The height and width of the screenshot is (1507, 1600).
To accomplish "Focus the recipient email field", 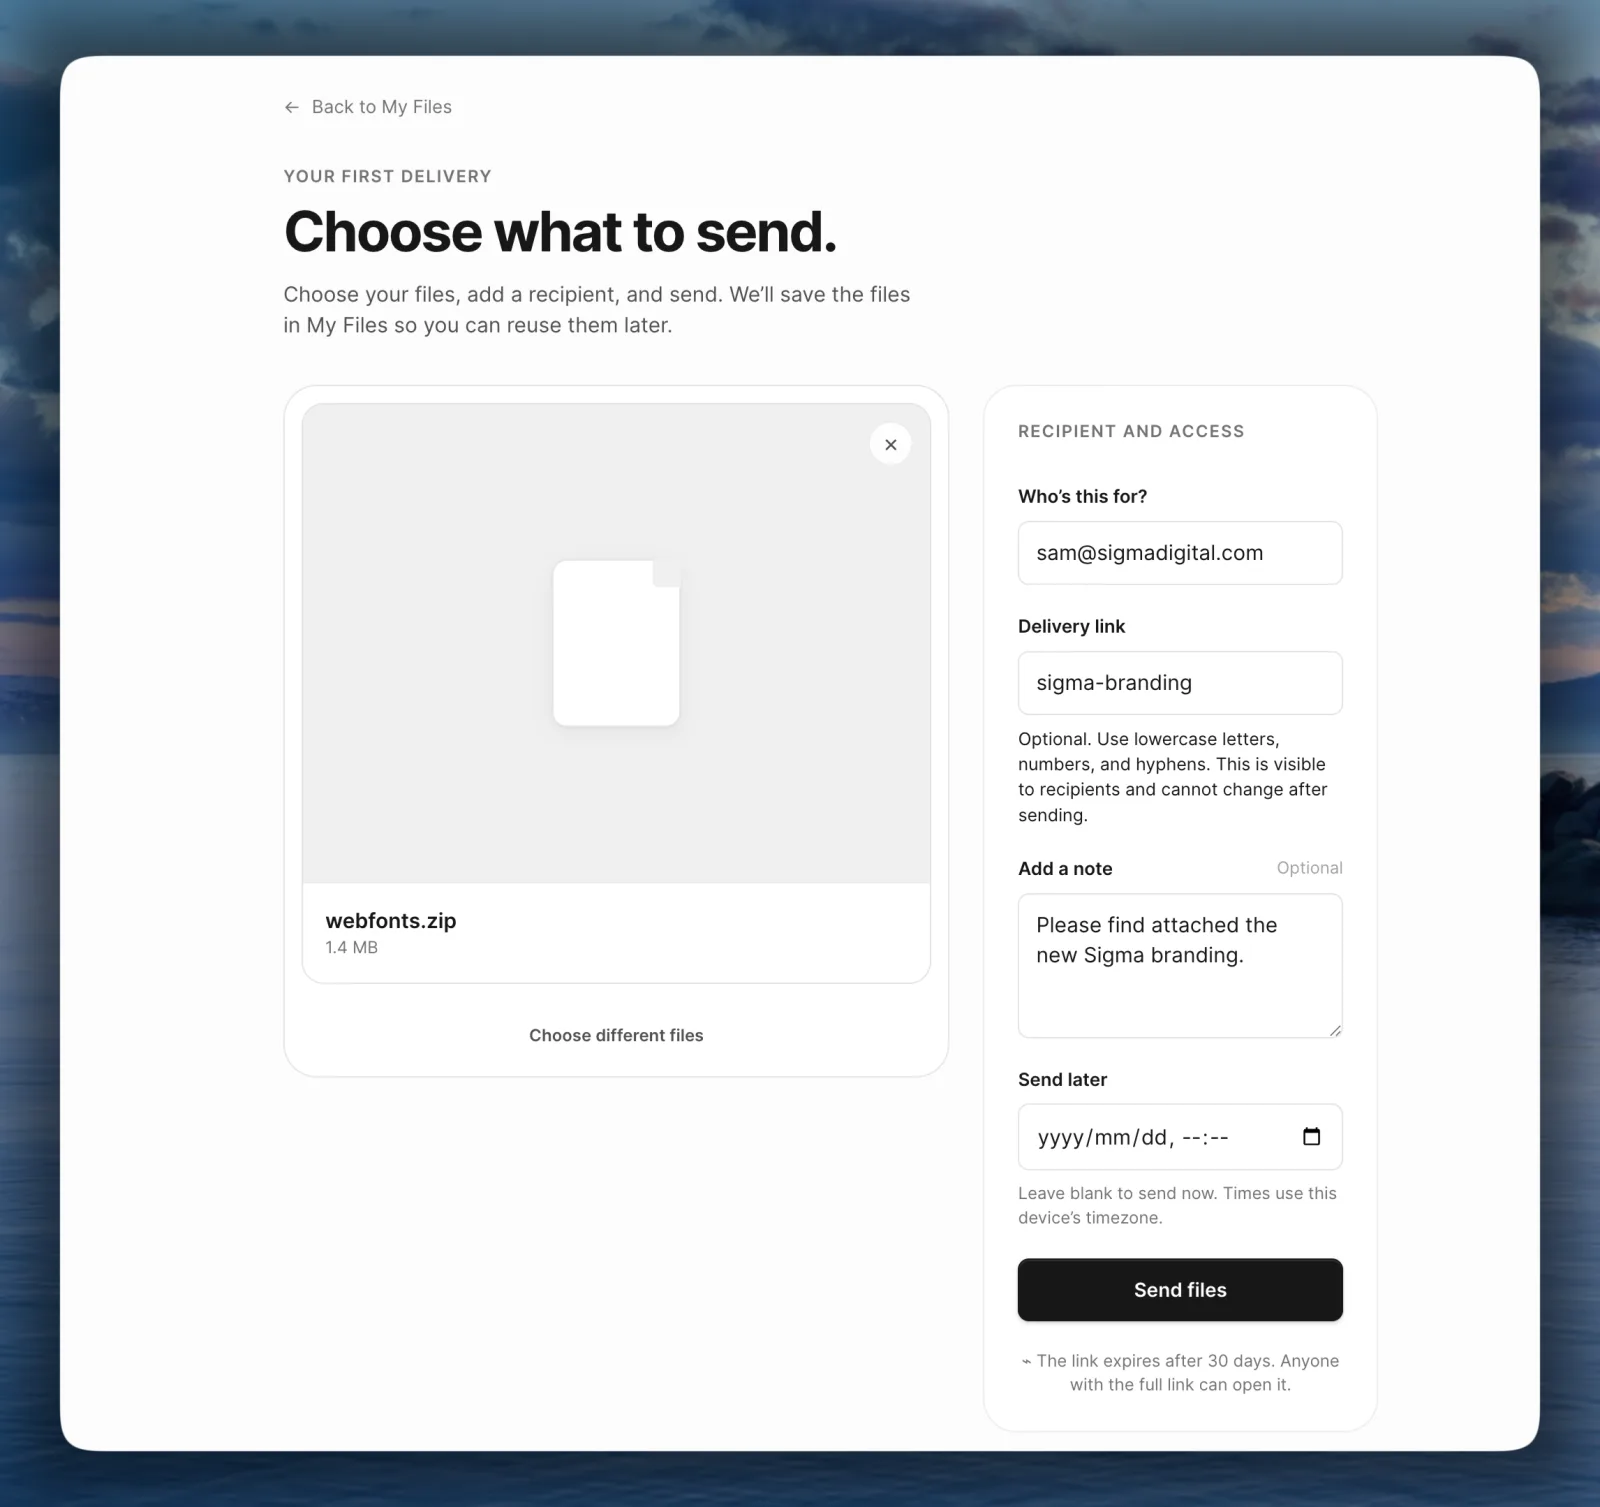I will (x=1180, y=553).
